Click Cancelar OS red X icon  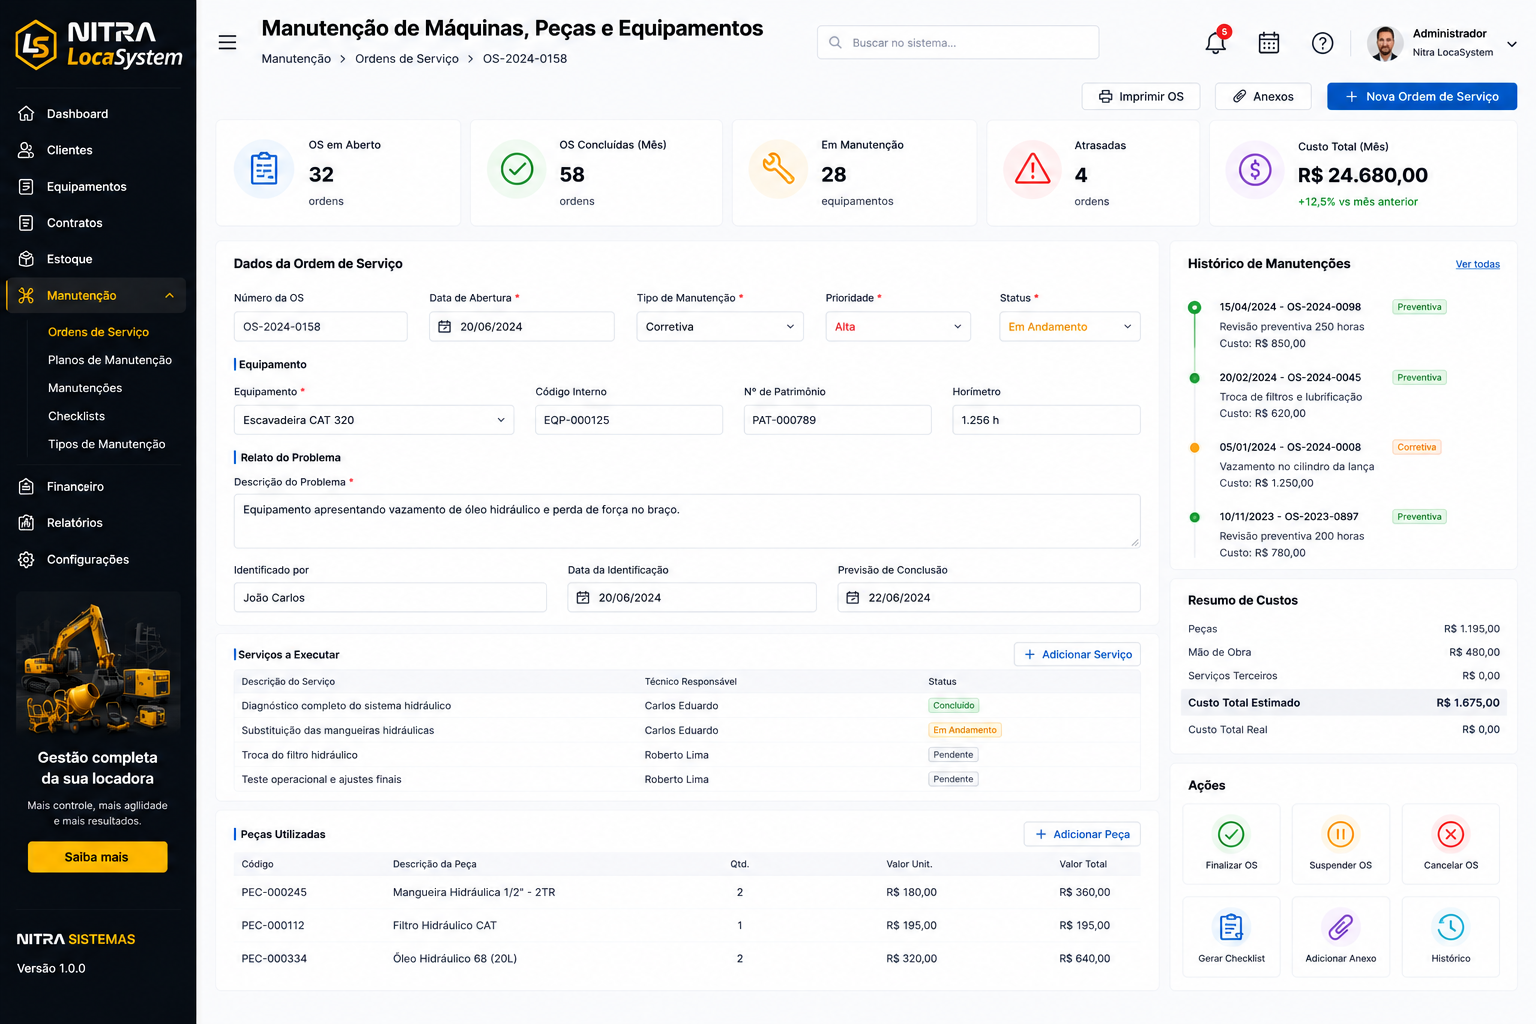point(1450,834)
